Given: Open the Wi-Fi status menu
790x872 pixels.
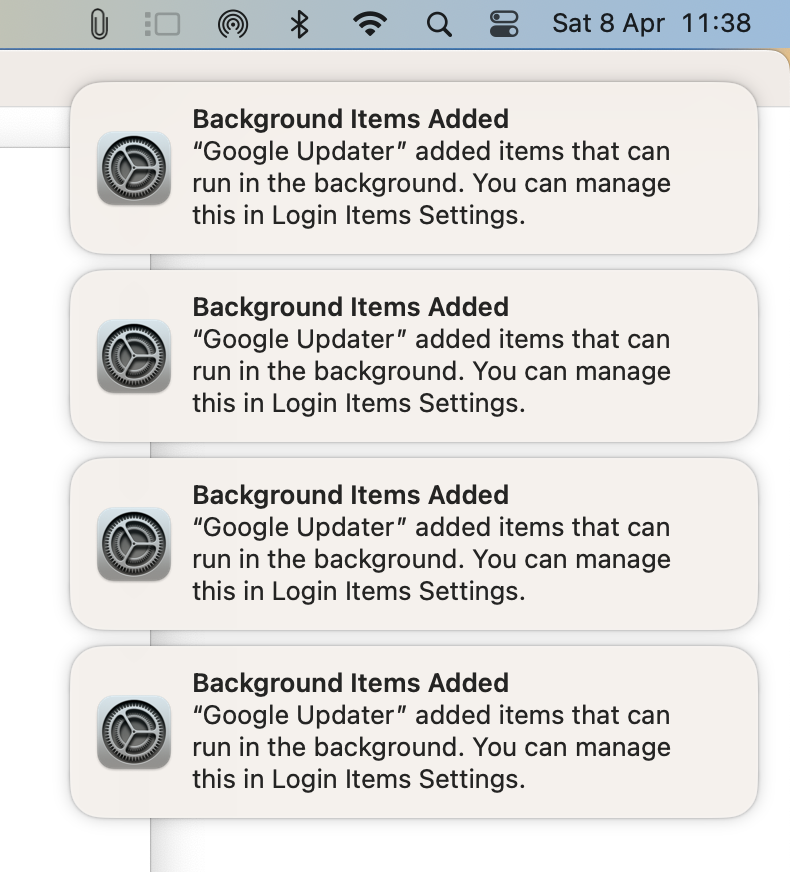Looking at the screenshot, I should (371, 24).
